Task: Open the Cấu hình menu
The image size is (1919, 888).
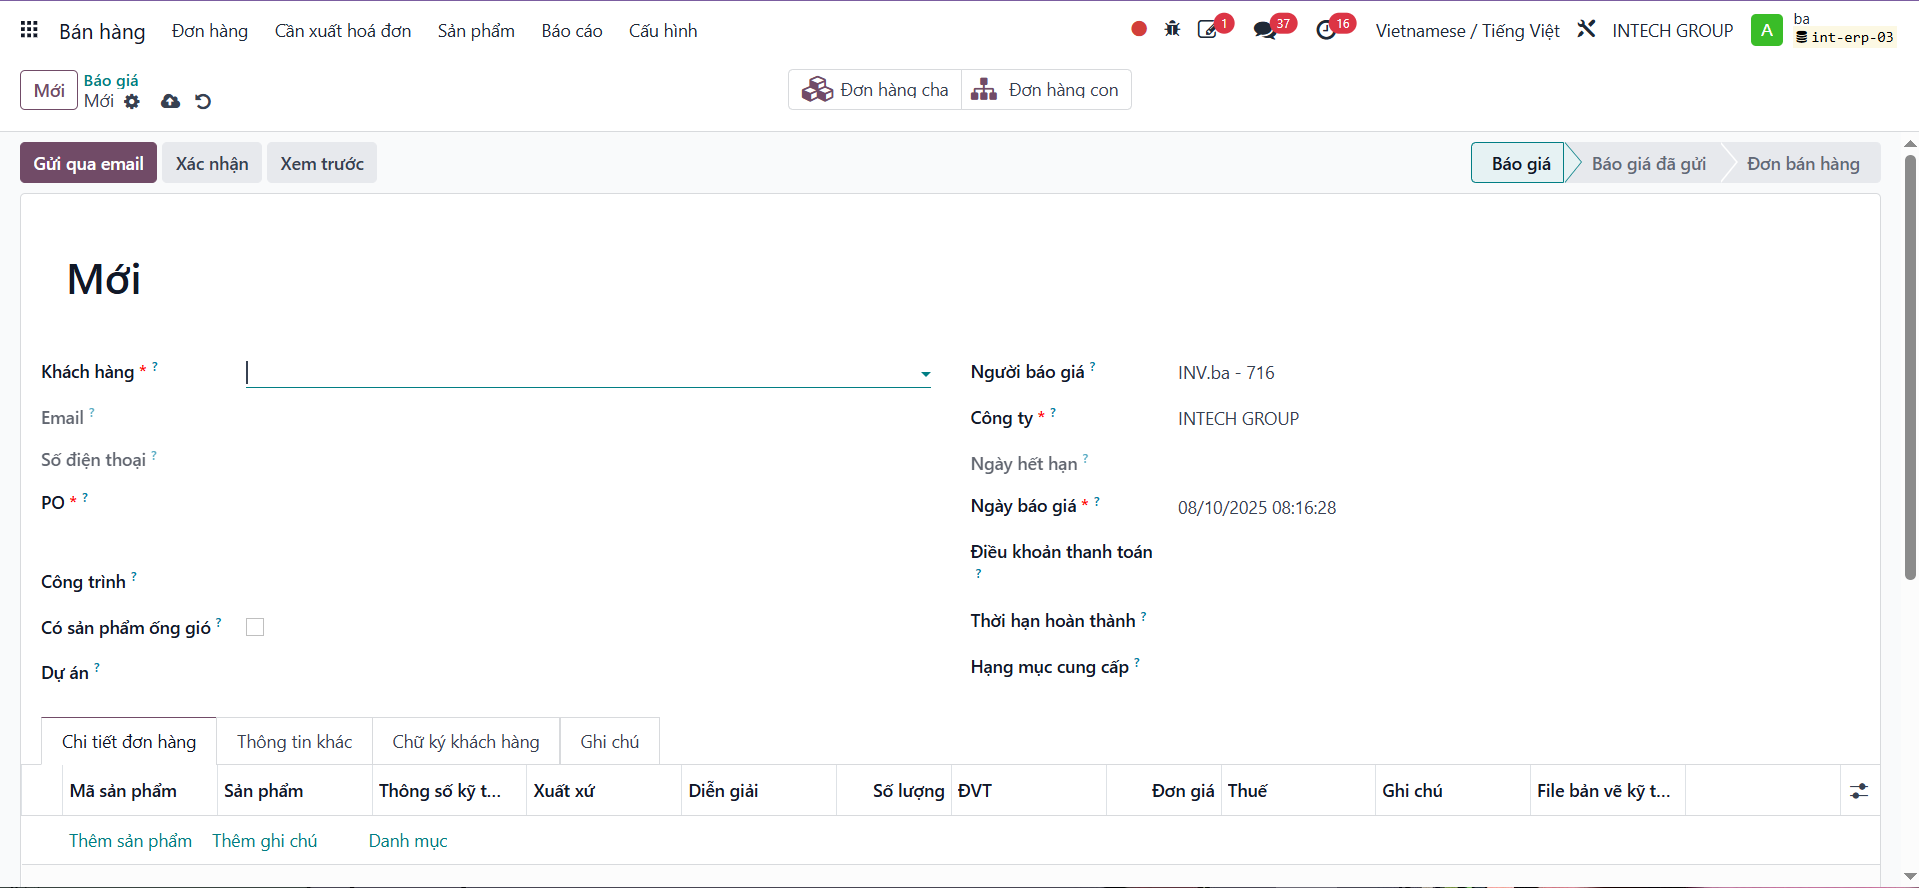Action: click(663, 31)
